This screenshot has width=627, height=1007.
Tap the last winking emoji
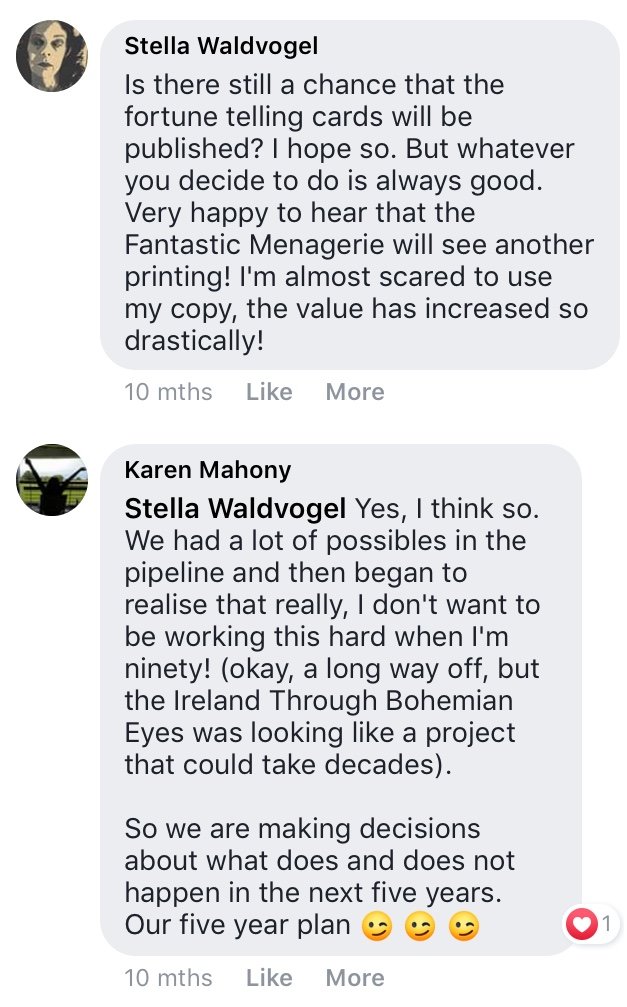(x=463, y=926)
